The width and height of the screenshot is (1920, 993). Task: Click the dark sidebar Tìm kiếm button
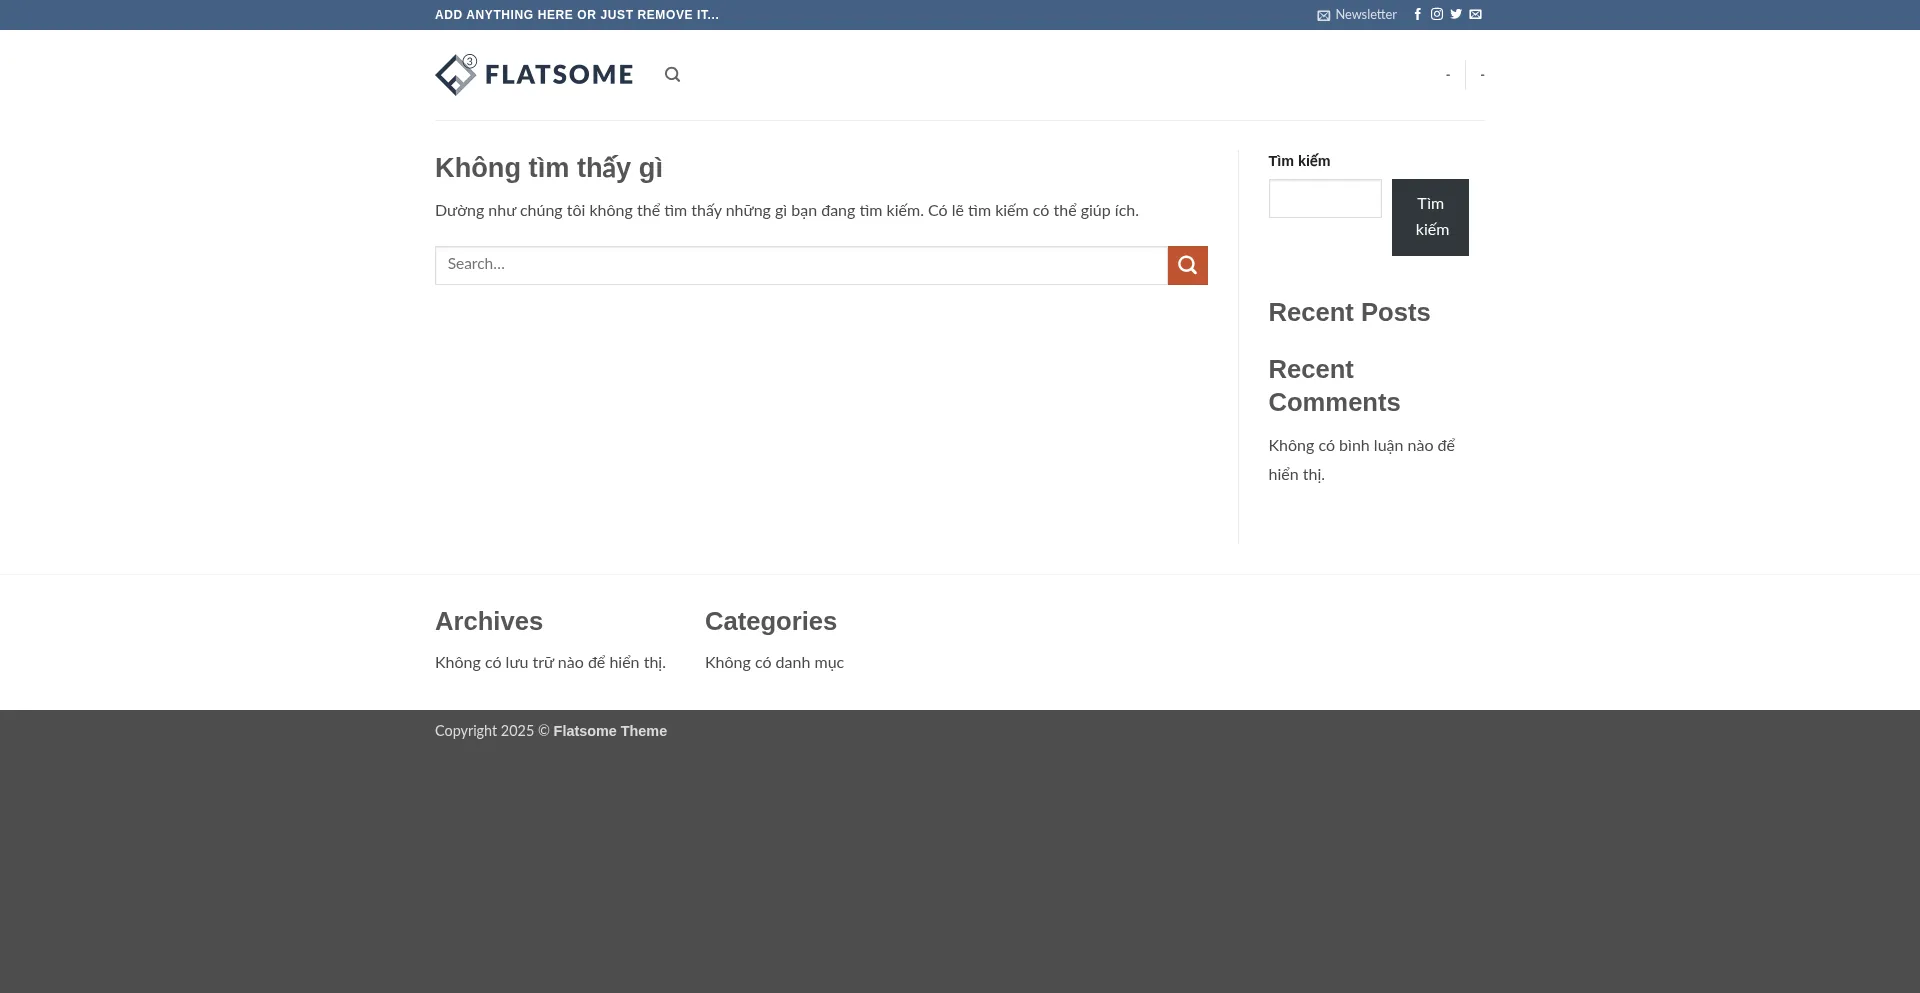click(x=1429, y=217)
